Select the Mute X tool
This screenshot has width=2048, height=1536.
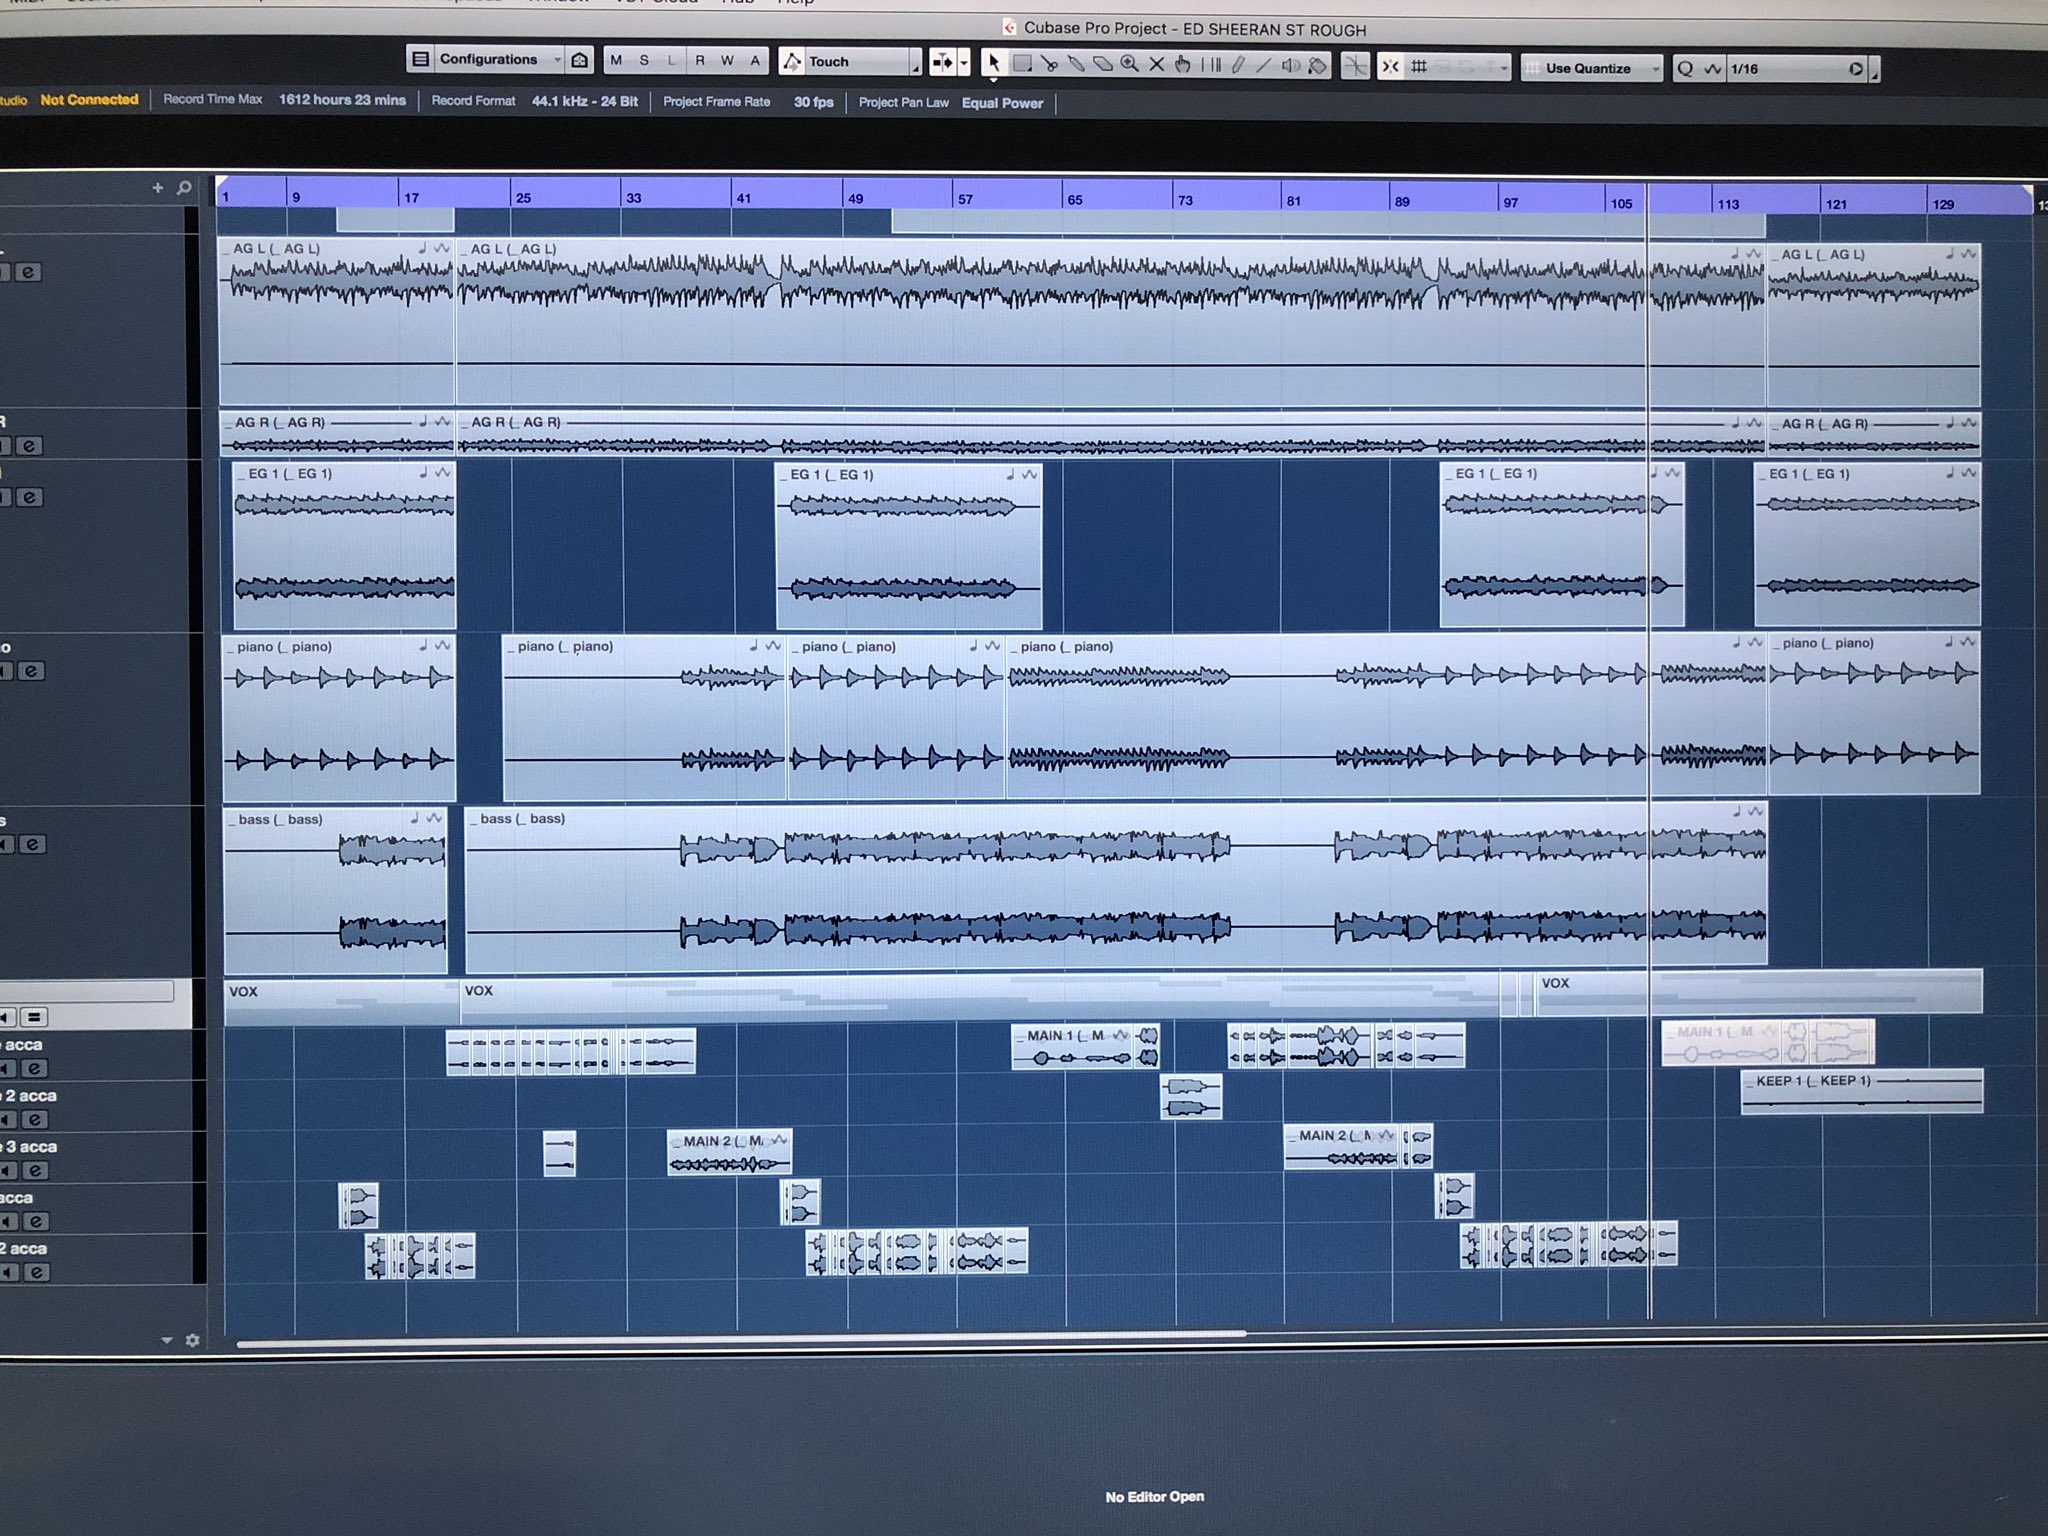tap(1156, 64)
